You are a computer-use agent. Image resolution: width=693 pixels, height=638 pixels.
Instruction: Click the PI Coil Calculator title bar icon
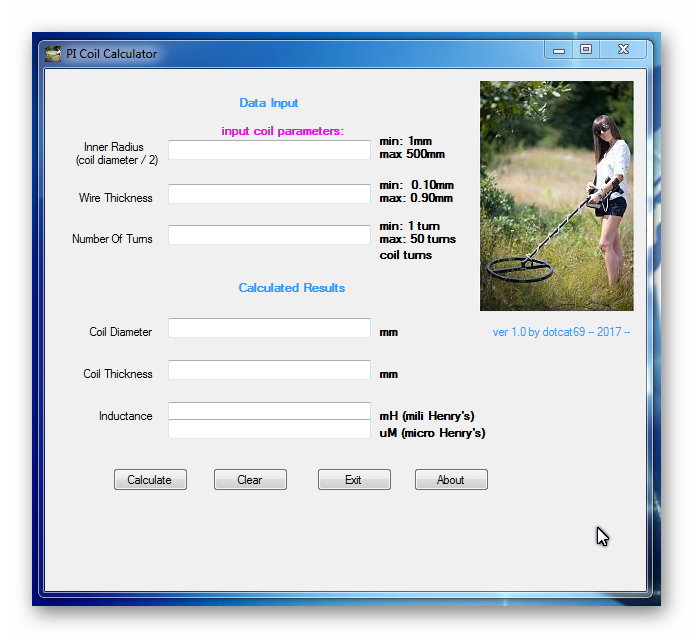[x=53, y=54]
